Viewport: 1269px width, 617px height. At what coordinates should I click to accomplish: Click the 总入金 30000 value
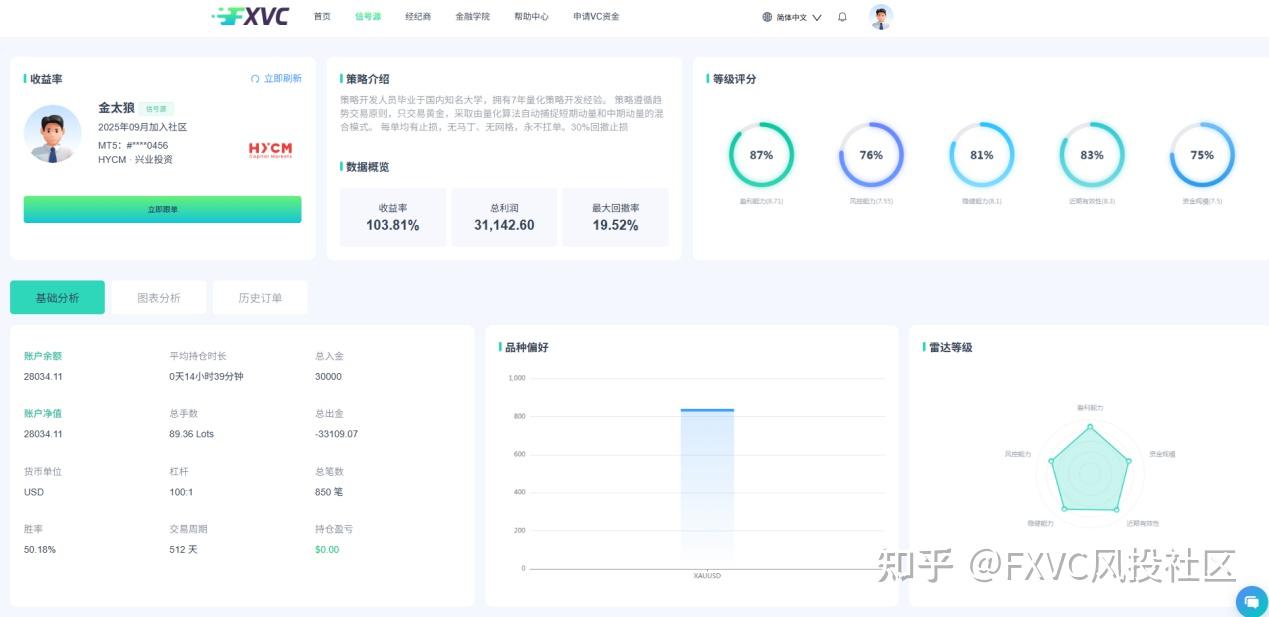click(328, 377)
